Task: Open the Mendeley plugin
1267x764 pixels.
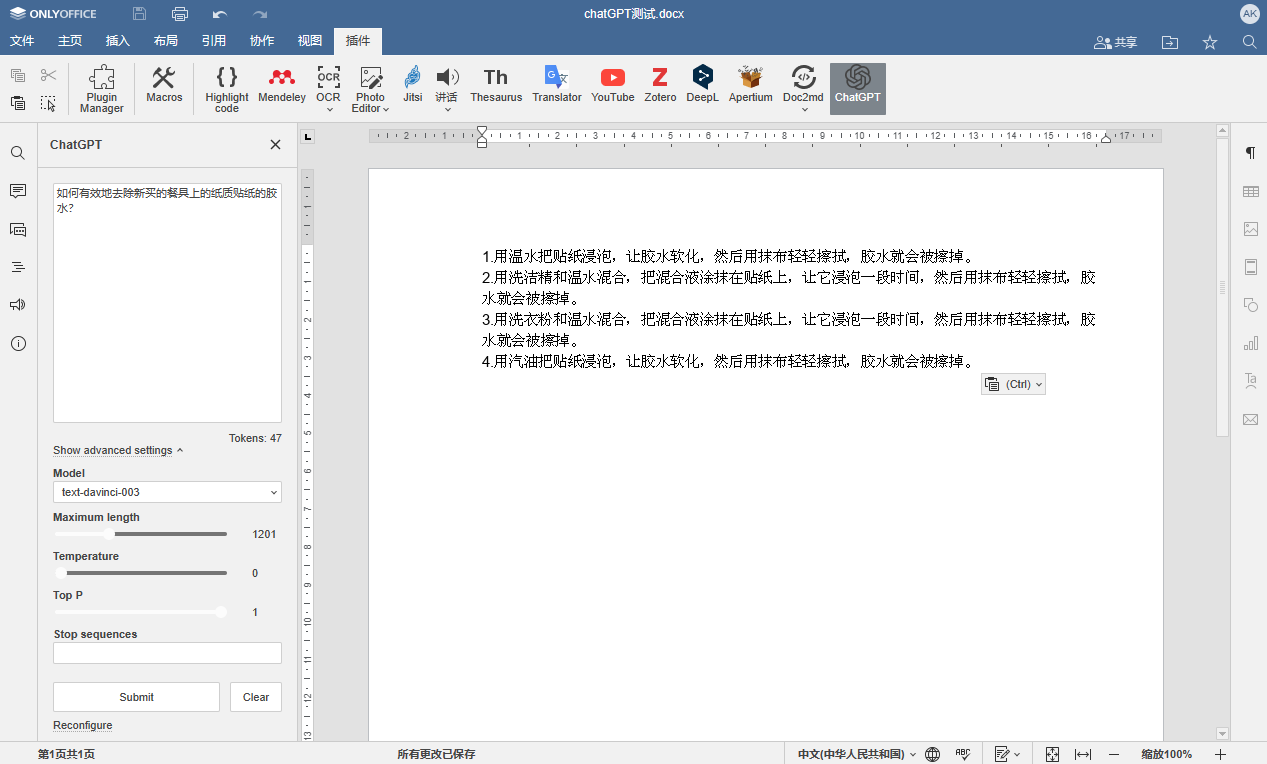Action: coord(282,85)
